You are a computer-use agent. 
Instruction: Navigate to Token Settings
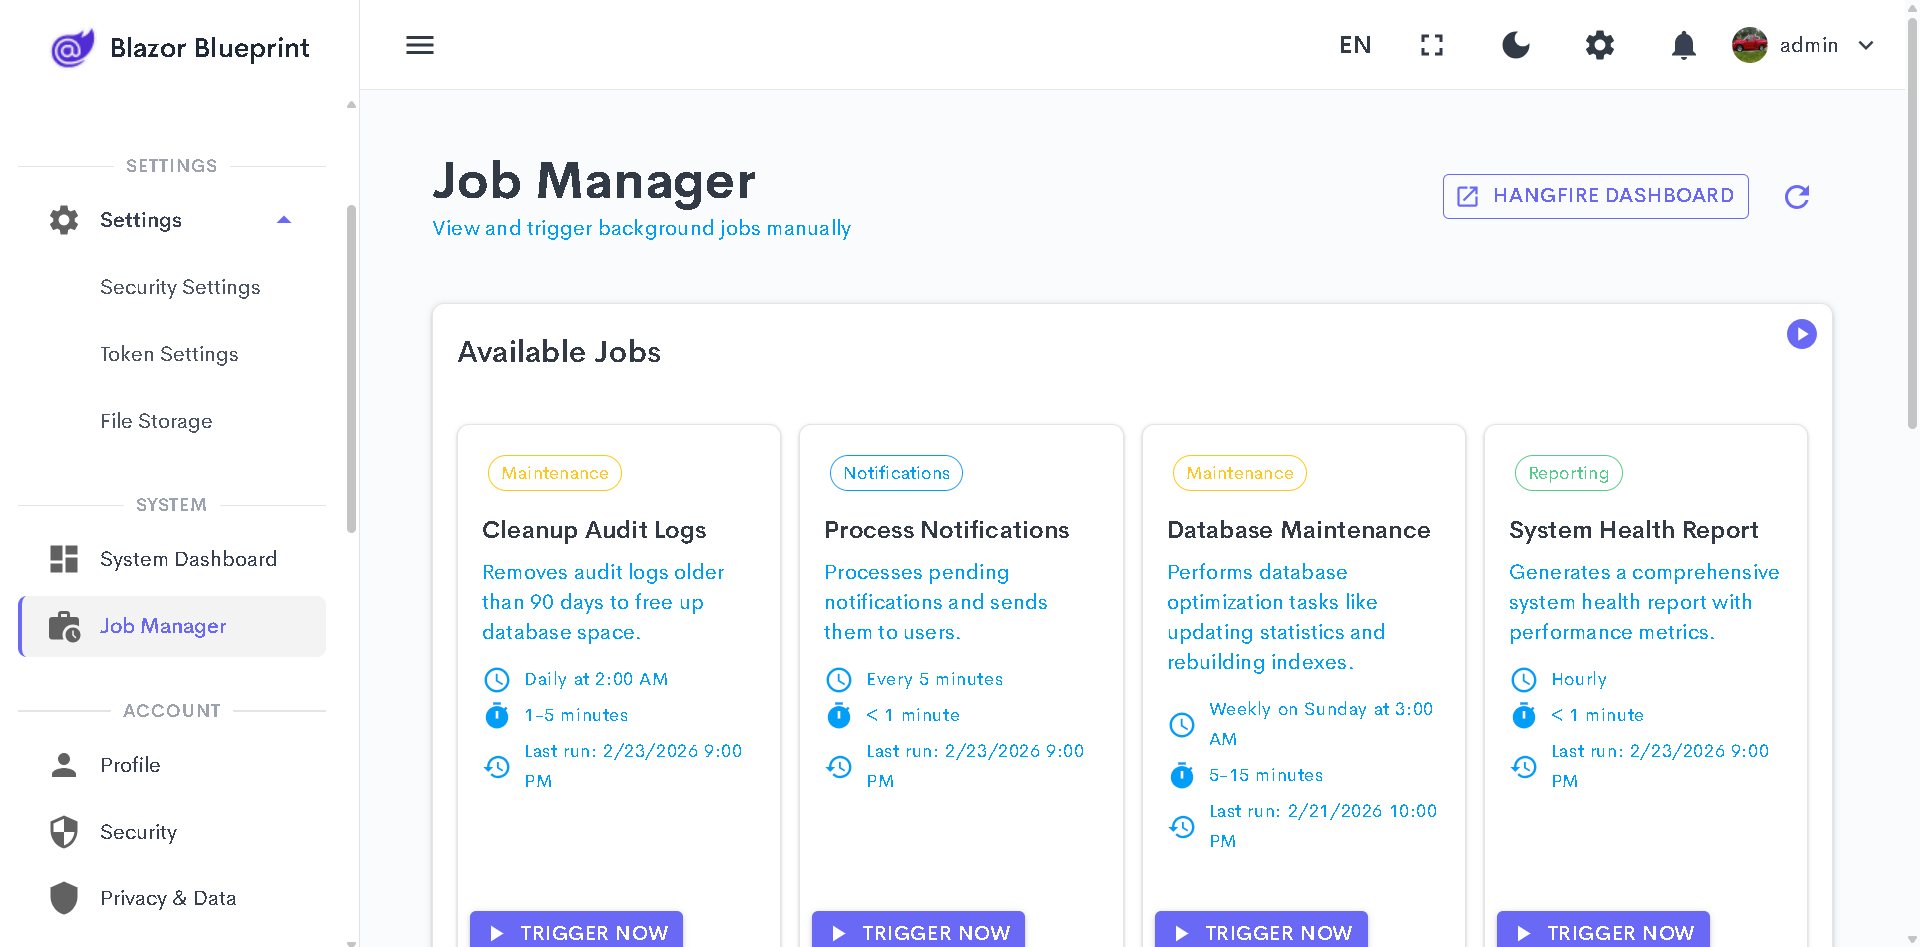click(x=169, y=354)
